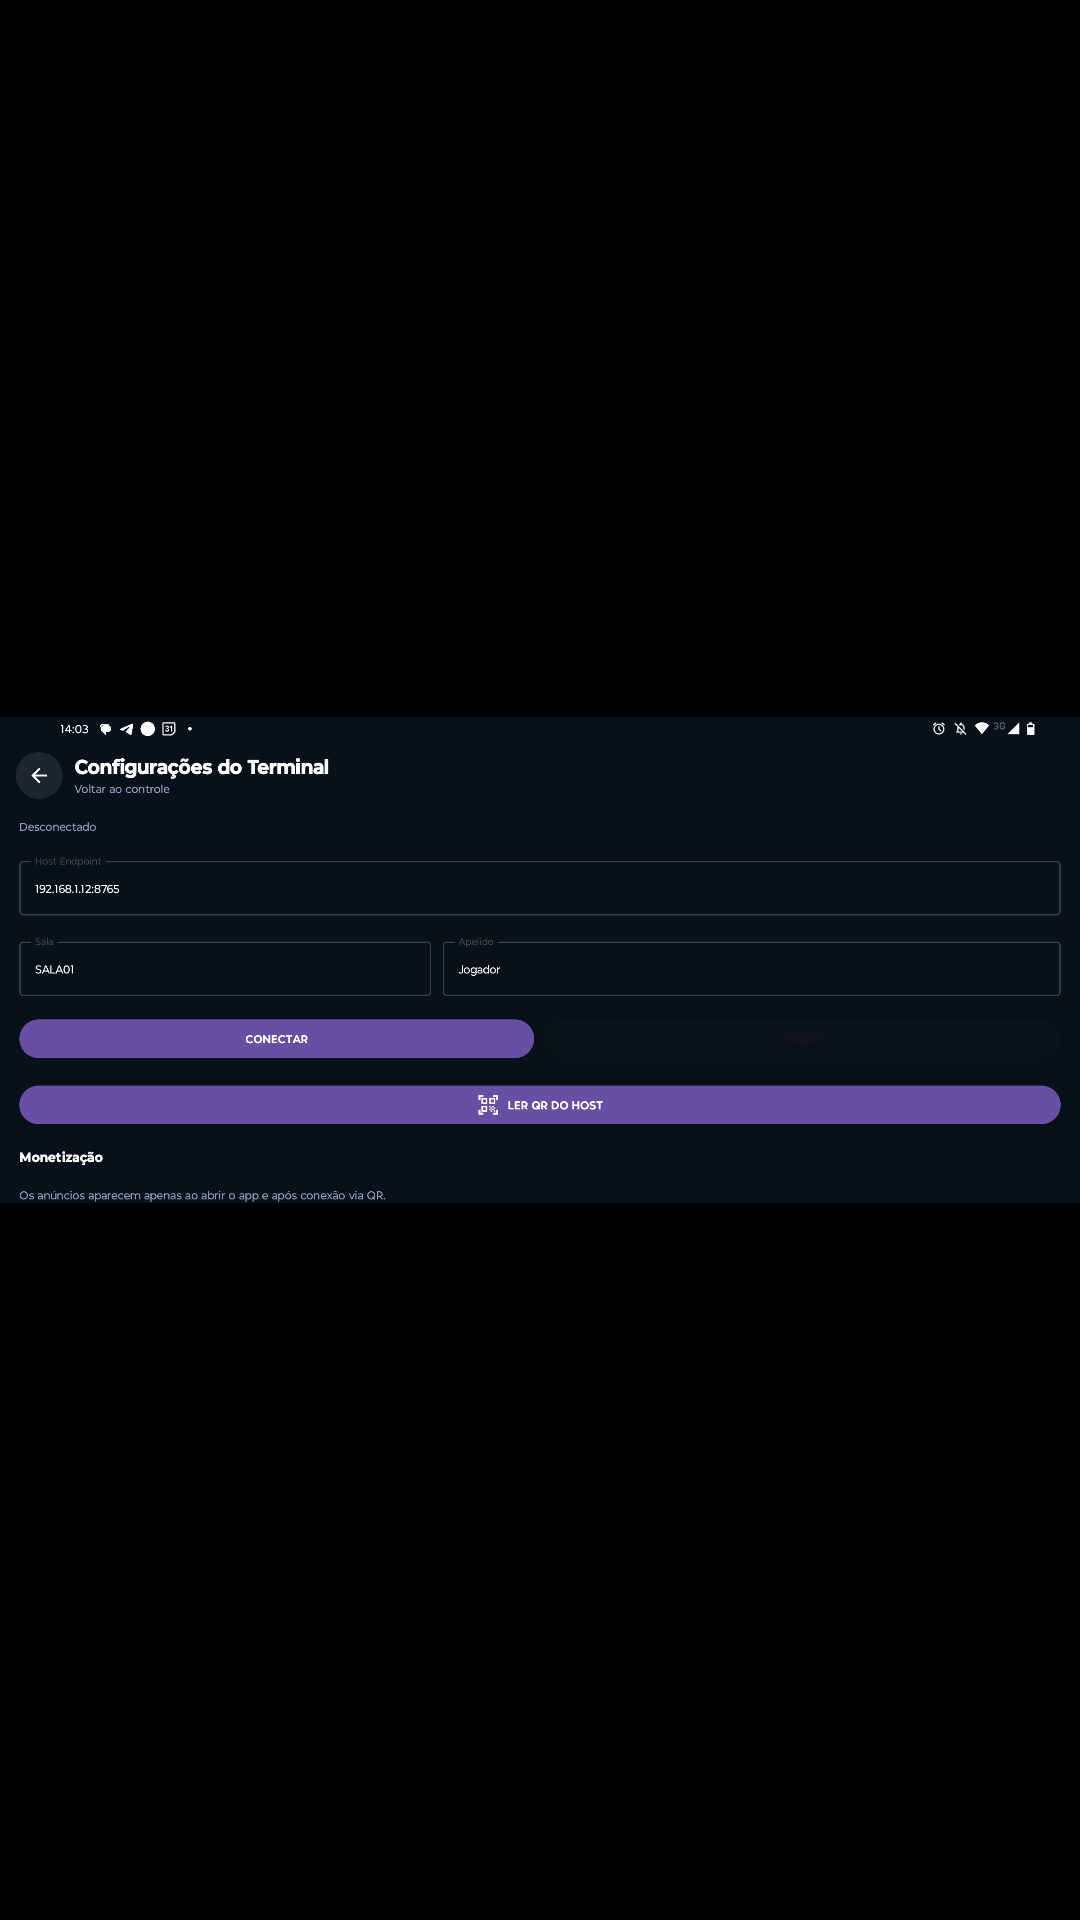This screenshot has width=1080, height=1920.
Task: Tap the Configurações do Terminal title
Action: pyautogui.click(x=201, y=768)
